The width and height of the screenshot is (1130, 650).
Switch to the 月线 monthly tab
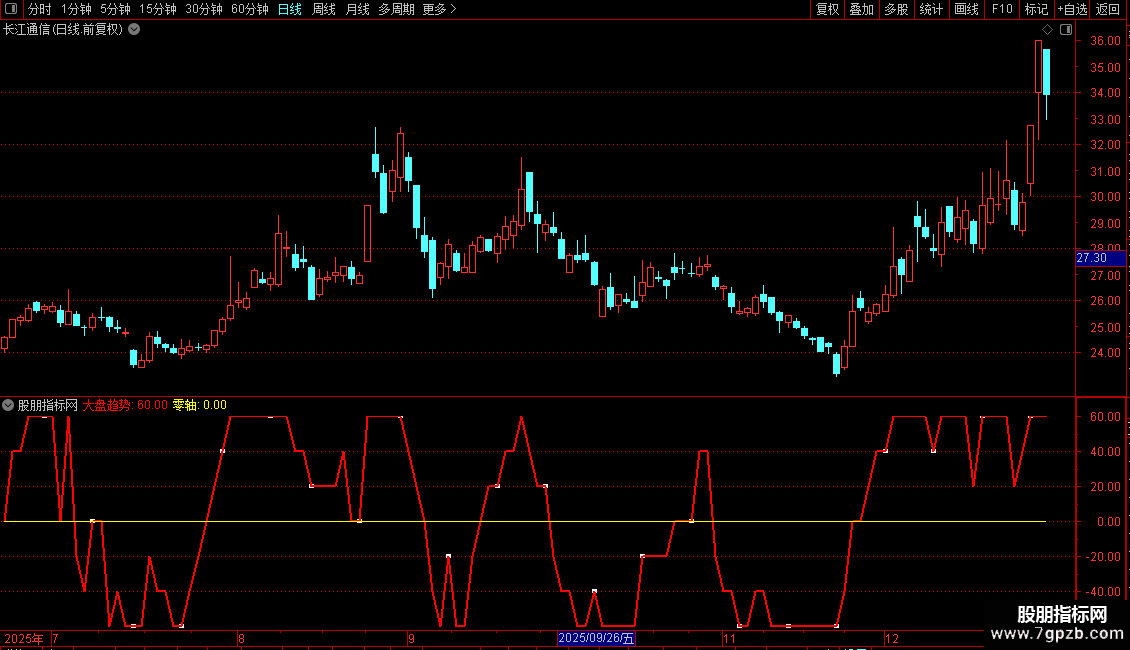click(x=357, y=9)
